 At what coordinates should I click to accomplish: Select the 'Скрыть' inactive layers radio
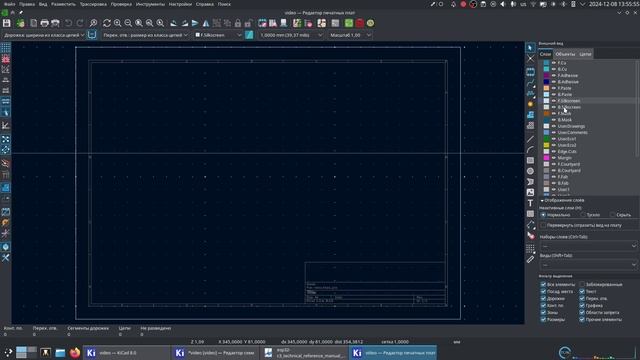[612, 215]
